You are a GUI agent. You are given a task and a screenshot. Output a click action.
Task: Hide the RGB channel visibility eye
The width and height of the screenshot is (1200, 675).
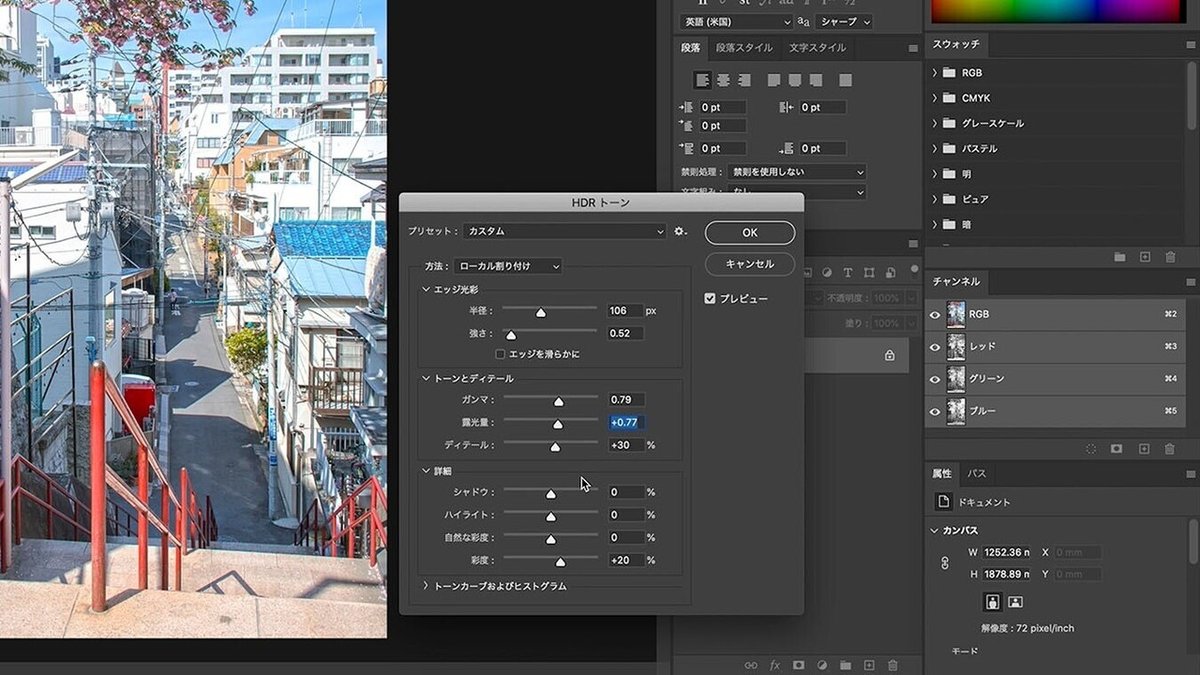click(935, 314)
